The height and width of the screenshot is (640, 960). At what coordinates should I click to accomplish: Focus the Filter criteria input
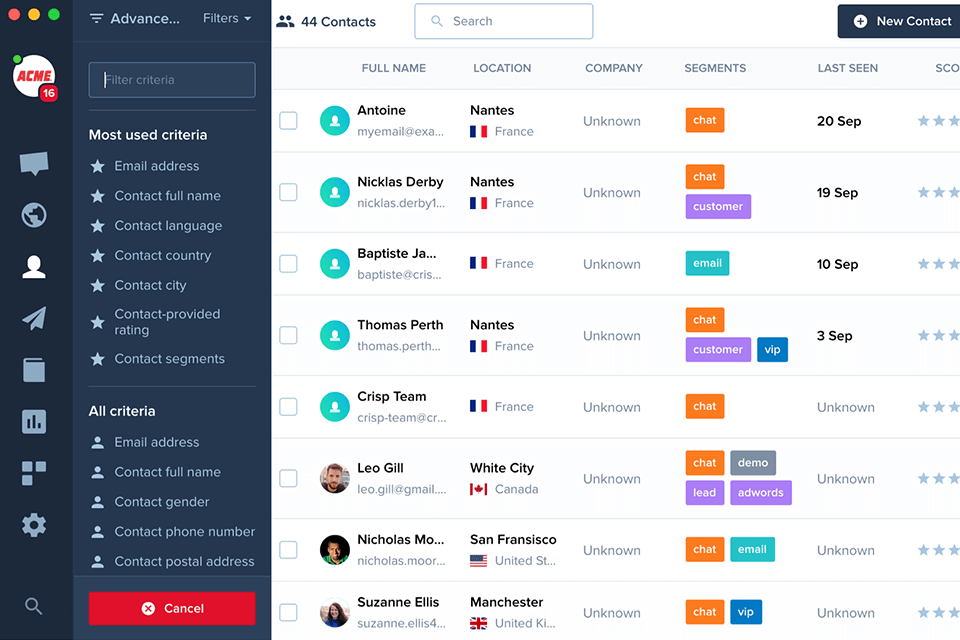pos(172,80)
